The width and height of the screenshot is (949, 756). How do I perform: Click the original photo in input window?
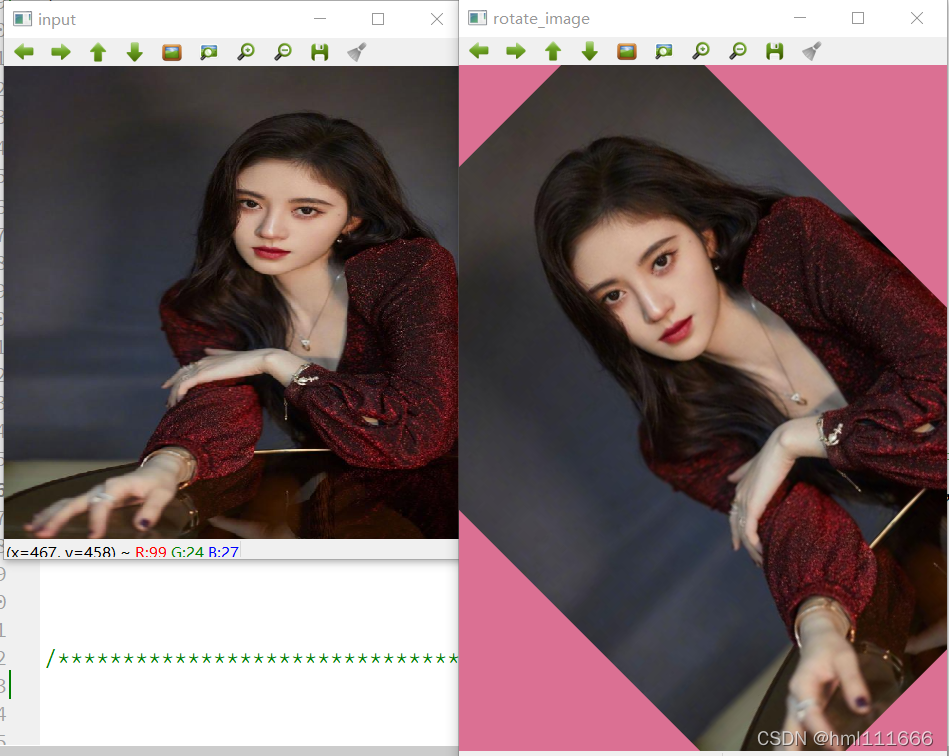[231, 302]
